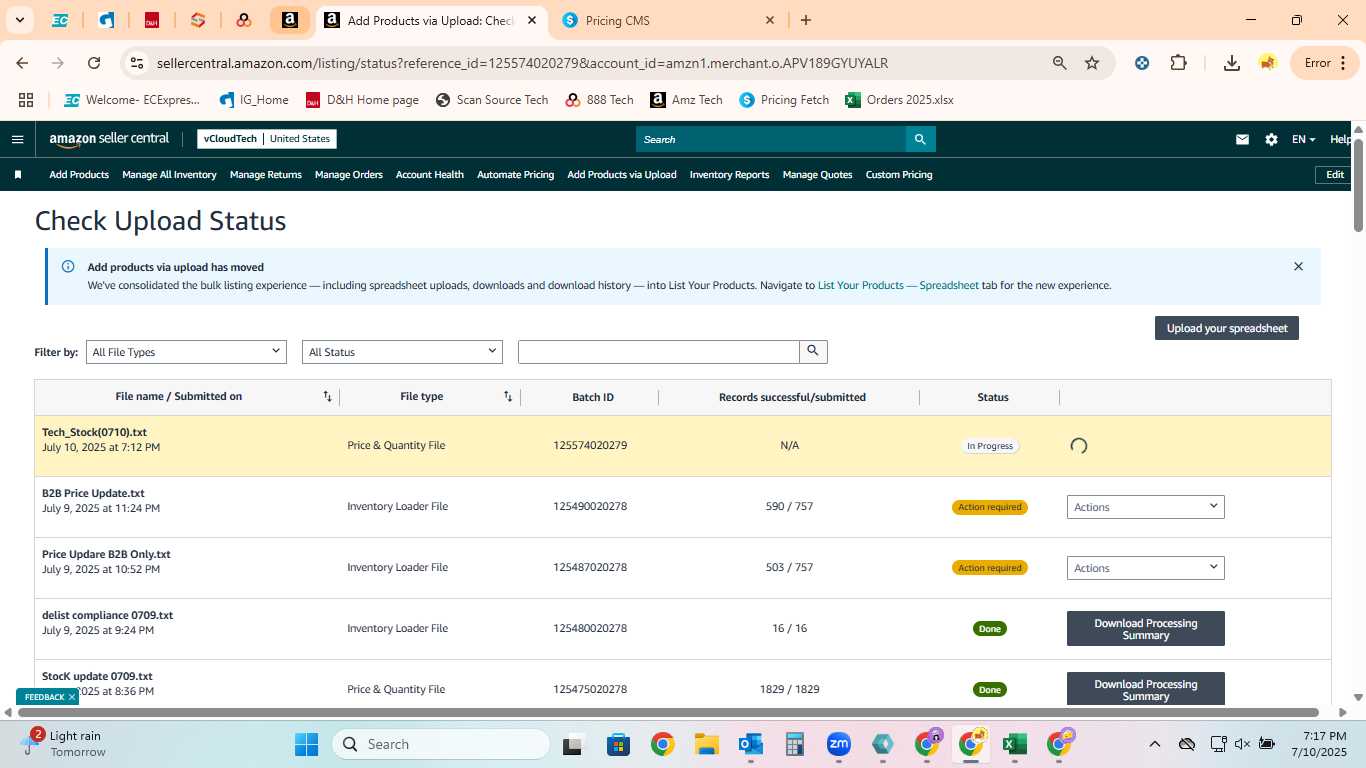Open the tab search dropdown arrow
The image size is (1366, 768).
pyautogui.click(x=19, y=20)
